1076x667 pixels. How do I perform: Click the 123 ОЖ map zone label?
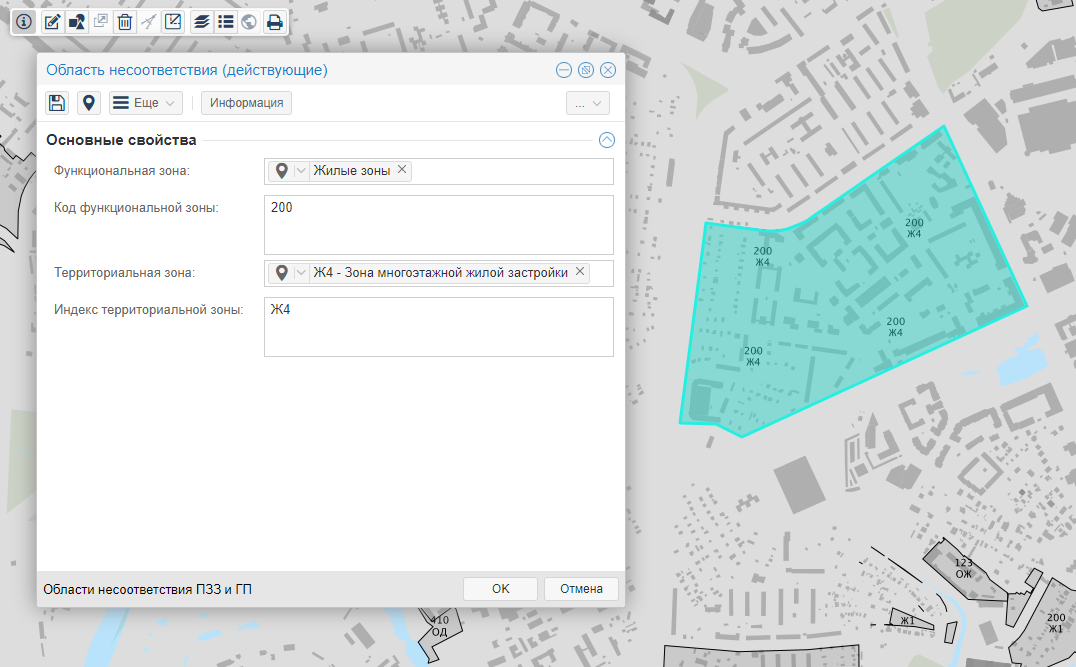coord(963,568)
